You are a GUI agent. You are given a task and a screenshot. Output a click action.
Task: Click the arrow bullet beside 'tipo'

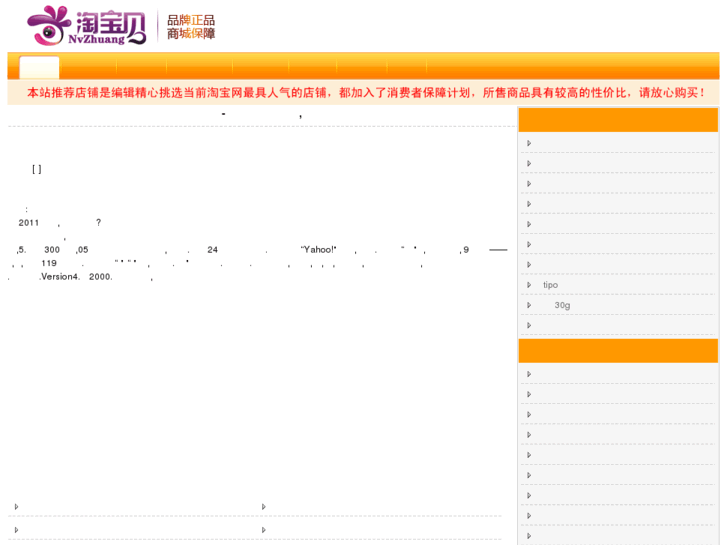click(529, 285)
